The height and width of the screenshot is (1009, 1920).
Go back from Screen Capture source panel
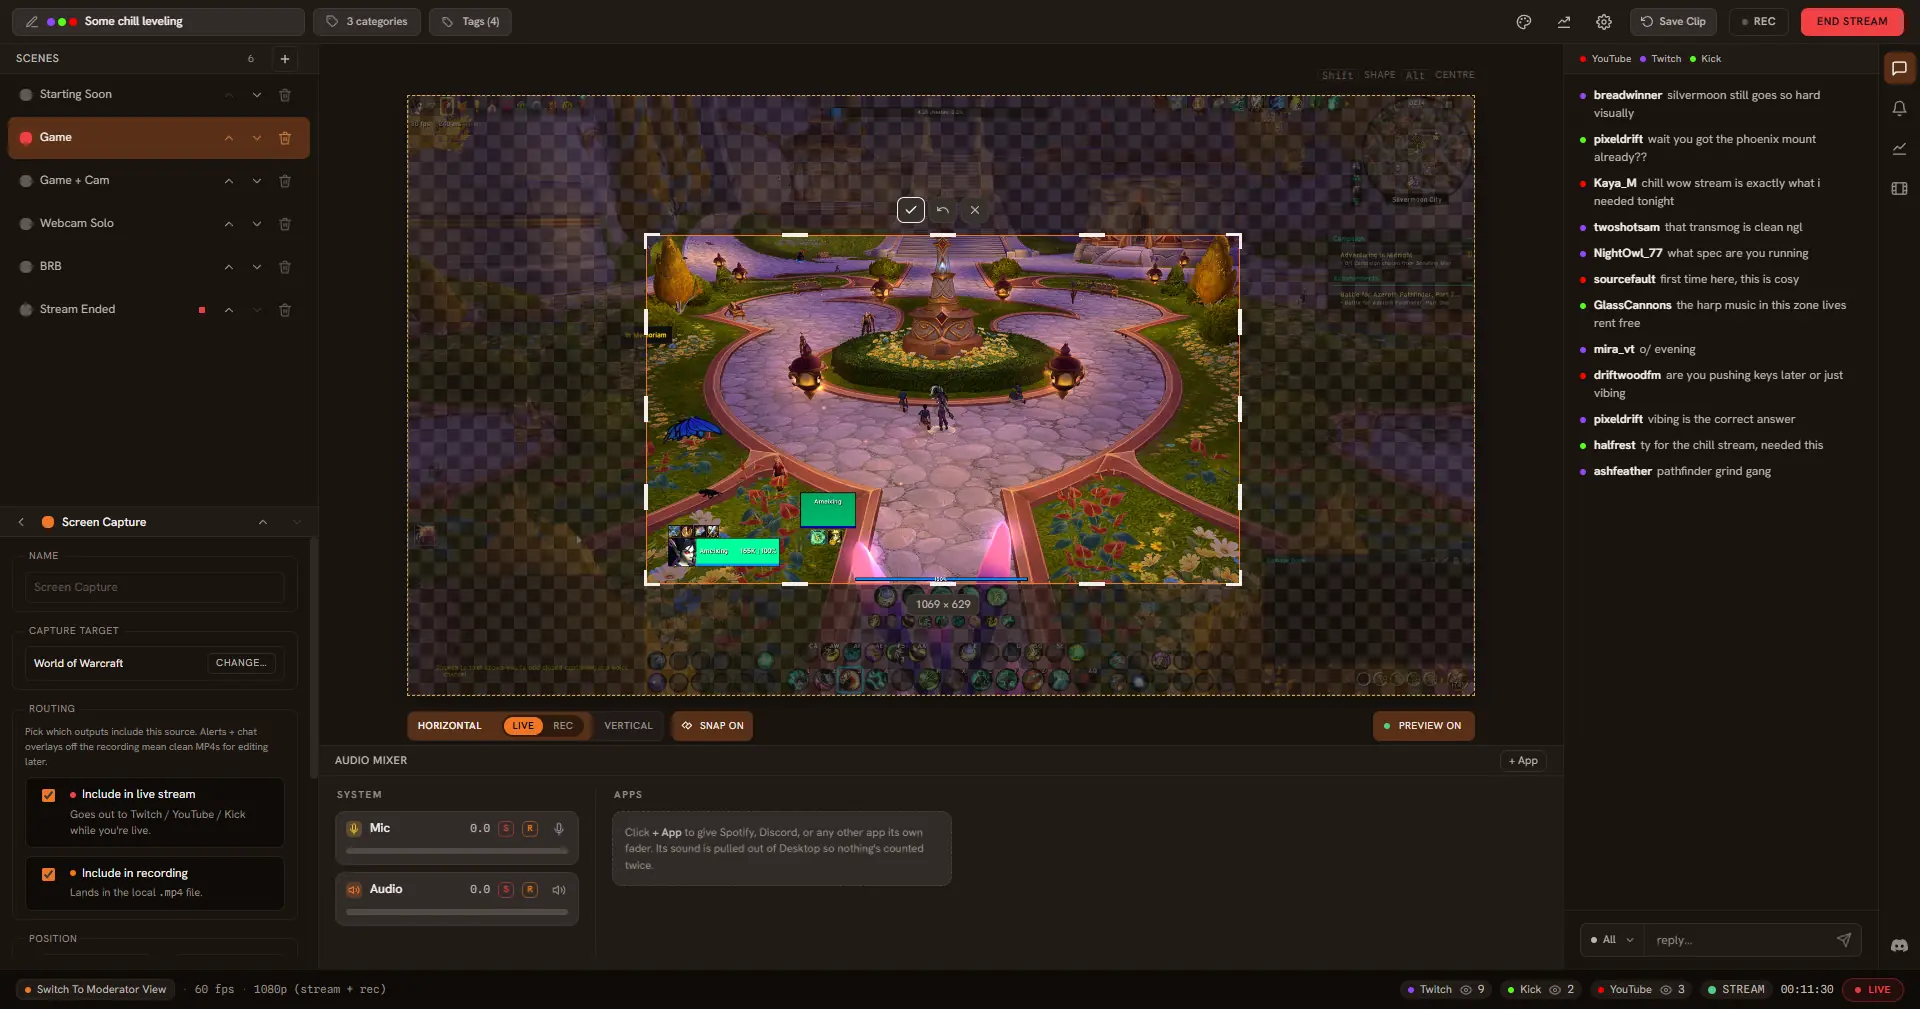click(x=21, y=522)
